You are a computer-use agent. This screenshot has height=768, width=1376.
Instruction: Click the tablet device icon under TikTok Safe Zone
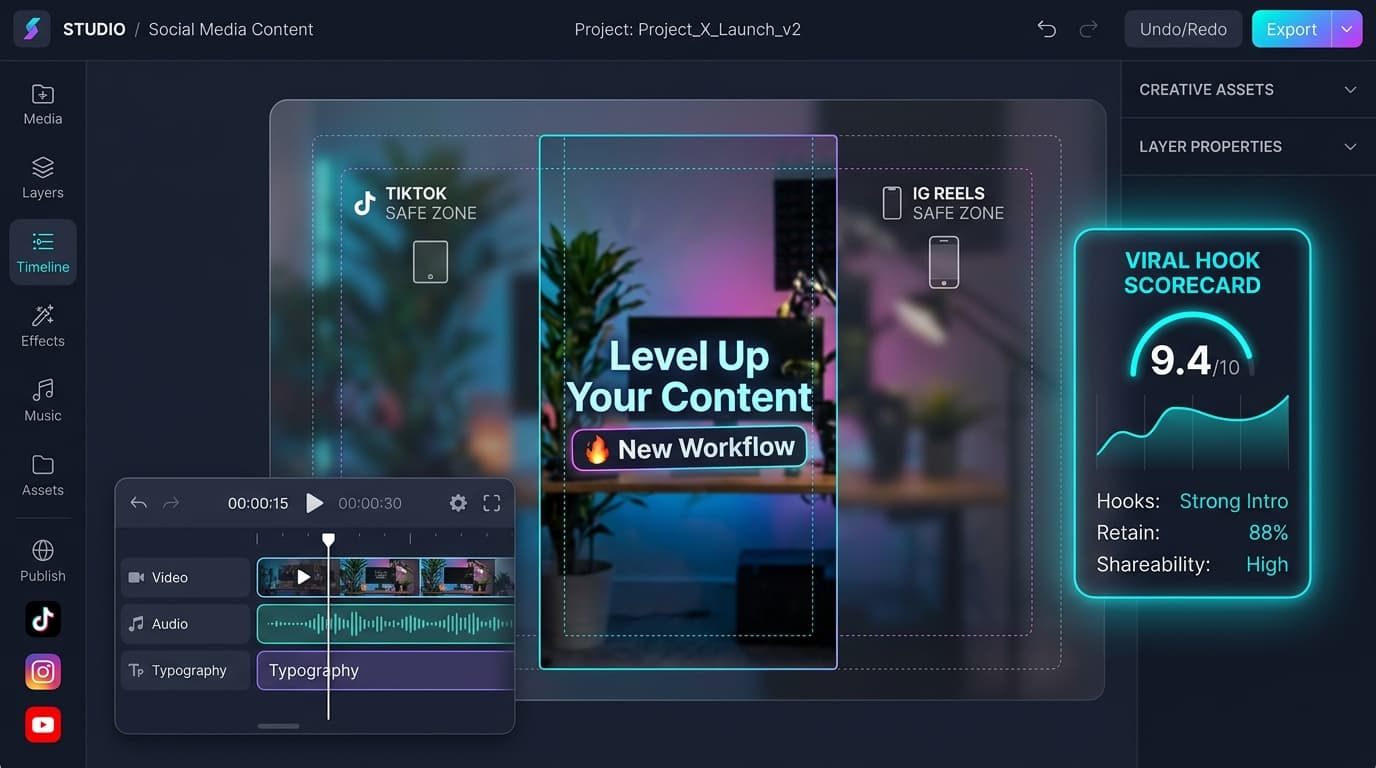[x=431, y=262]
